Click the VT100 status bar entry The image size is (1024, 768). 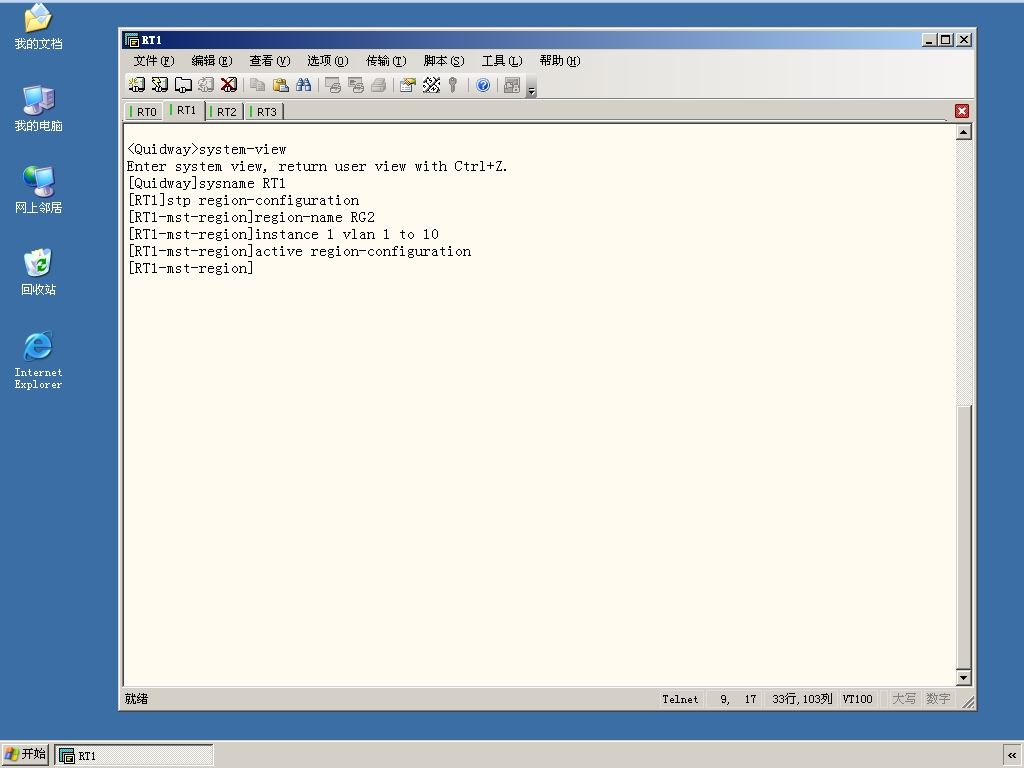(x=857, y=699)
